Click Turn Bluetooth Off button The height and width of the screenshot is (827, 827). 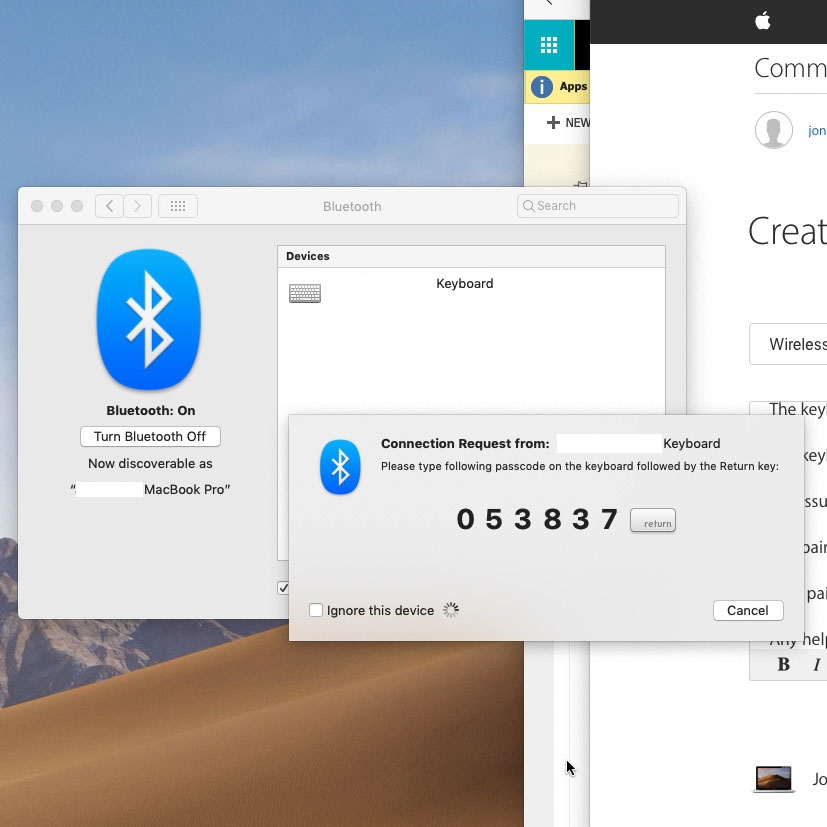tap(150, 437)
